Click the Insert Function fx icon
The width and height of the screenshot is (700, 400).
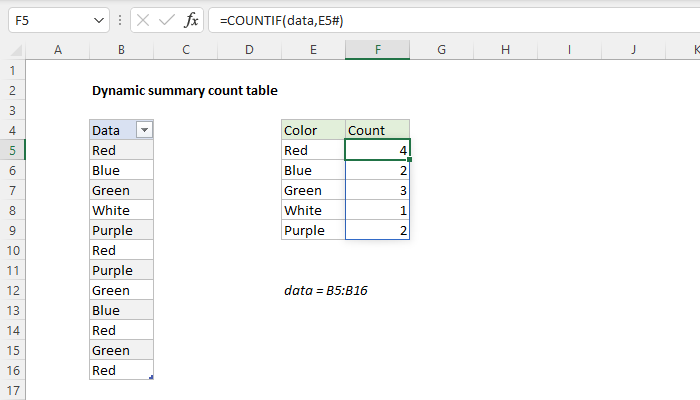coord(192,20)
